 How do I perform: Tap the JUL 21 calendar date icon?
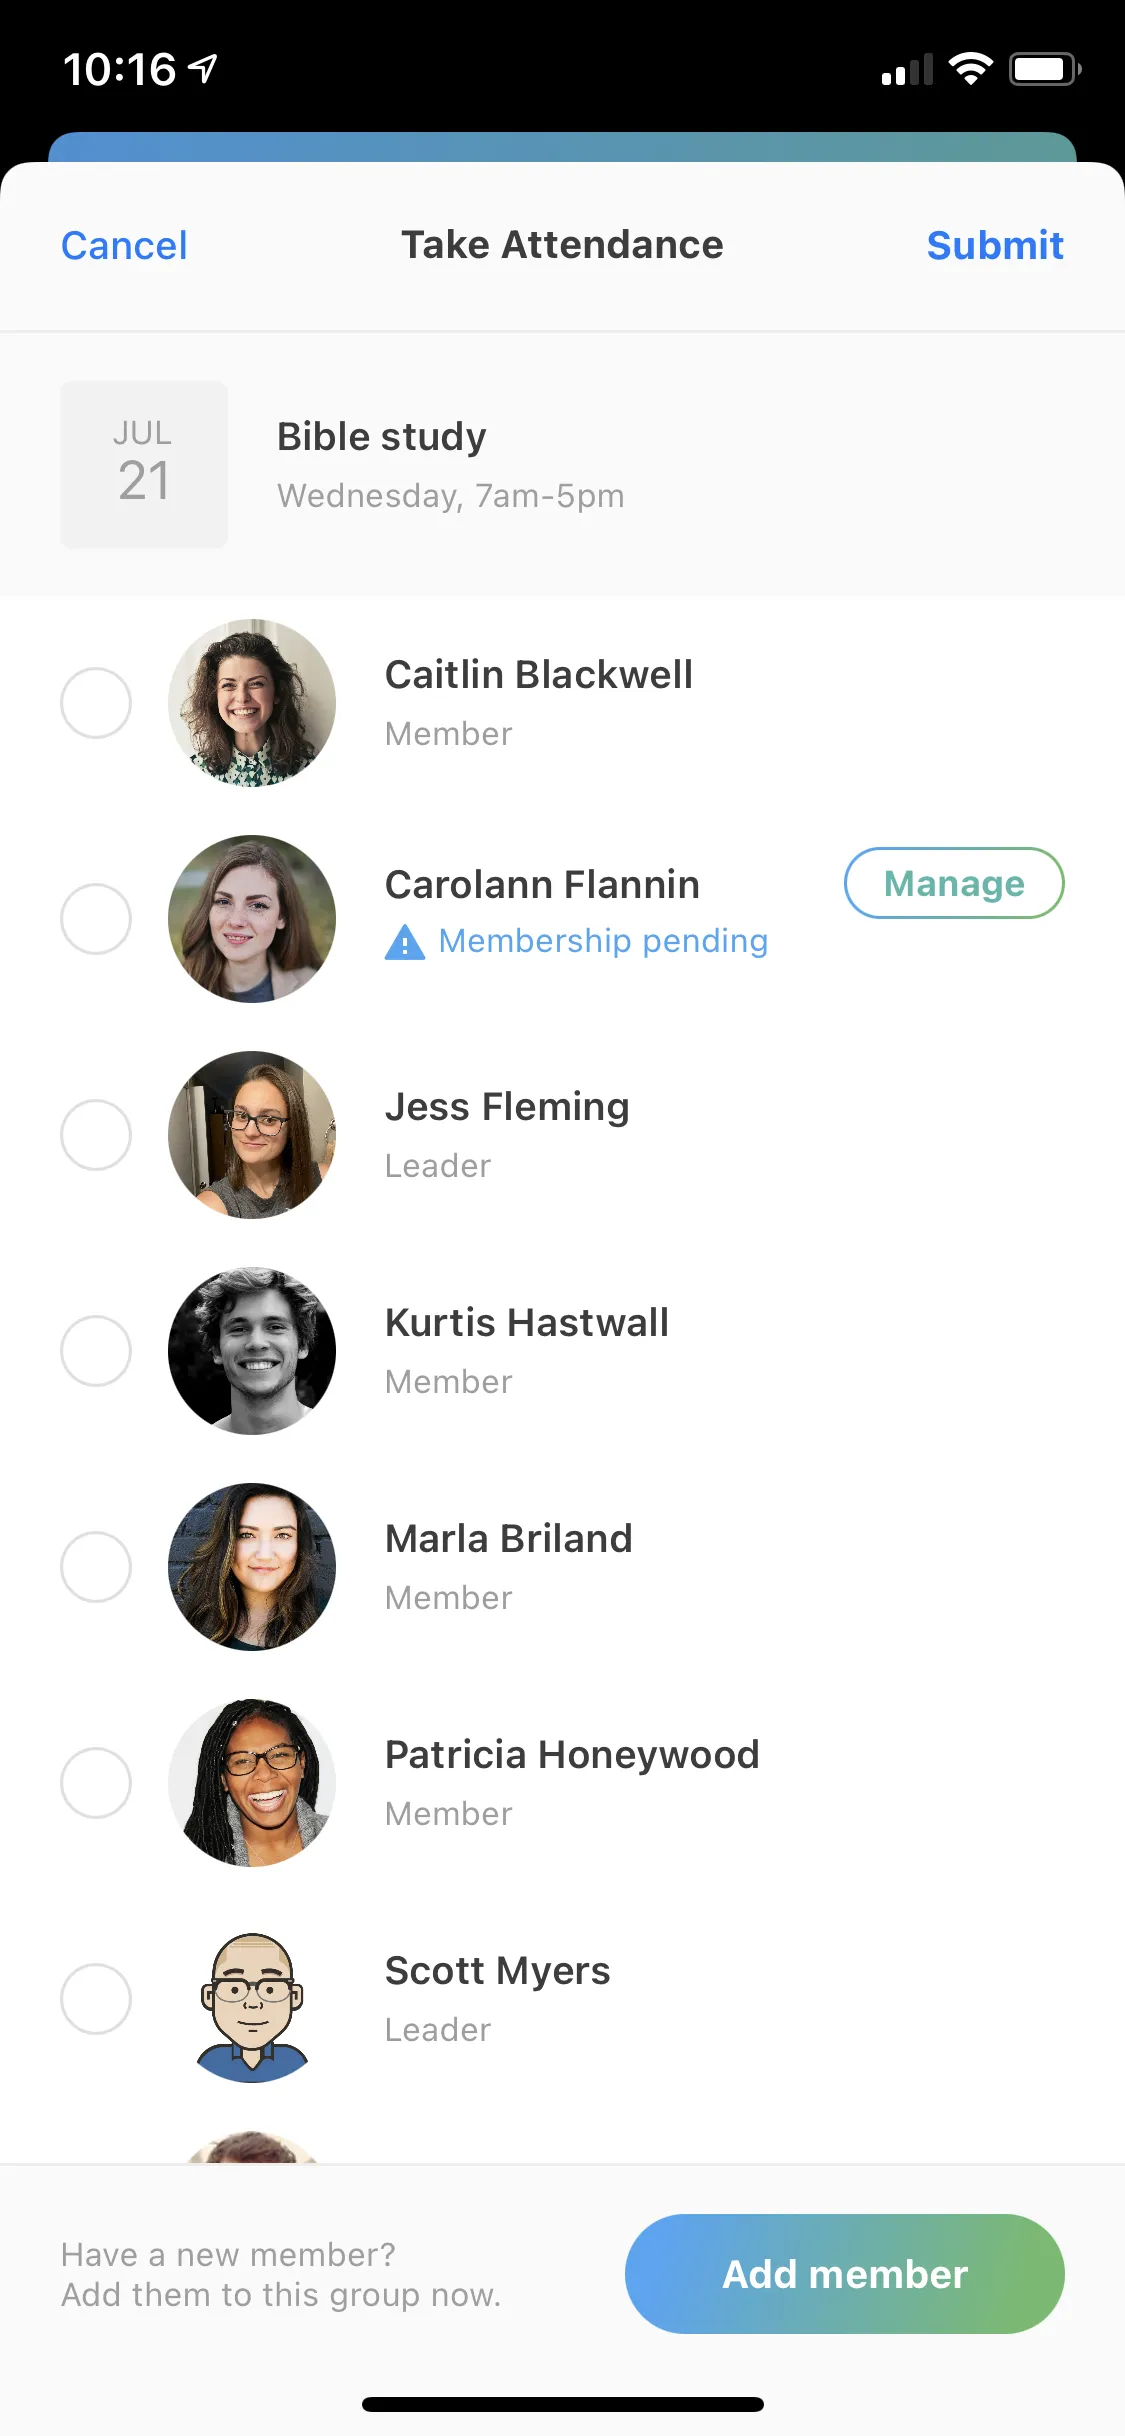(x=144, y=464)
